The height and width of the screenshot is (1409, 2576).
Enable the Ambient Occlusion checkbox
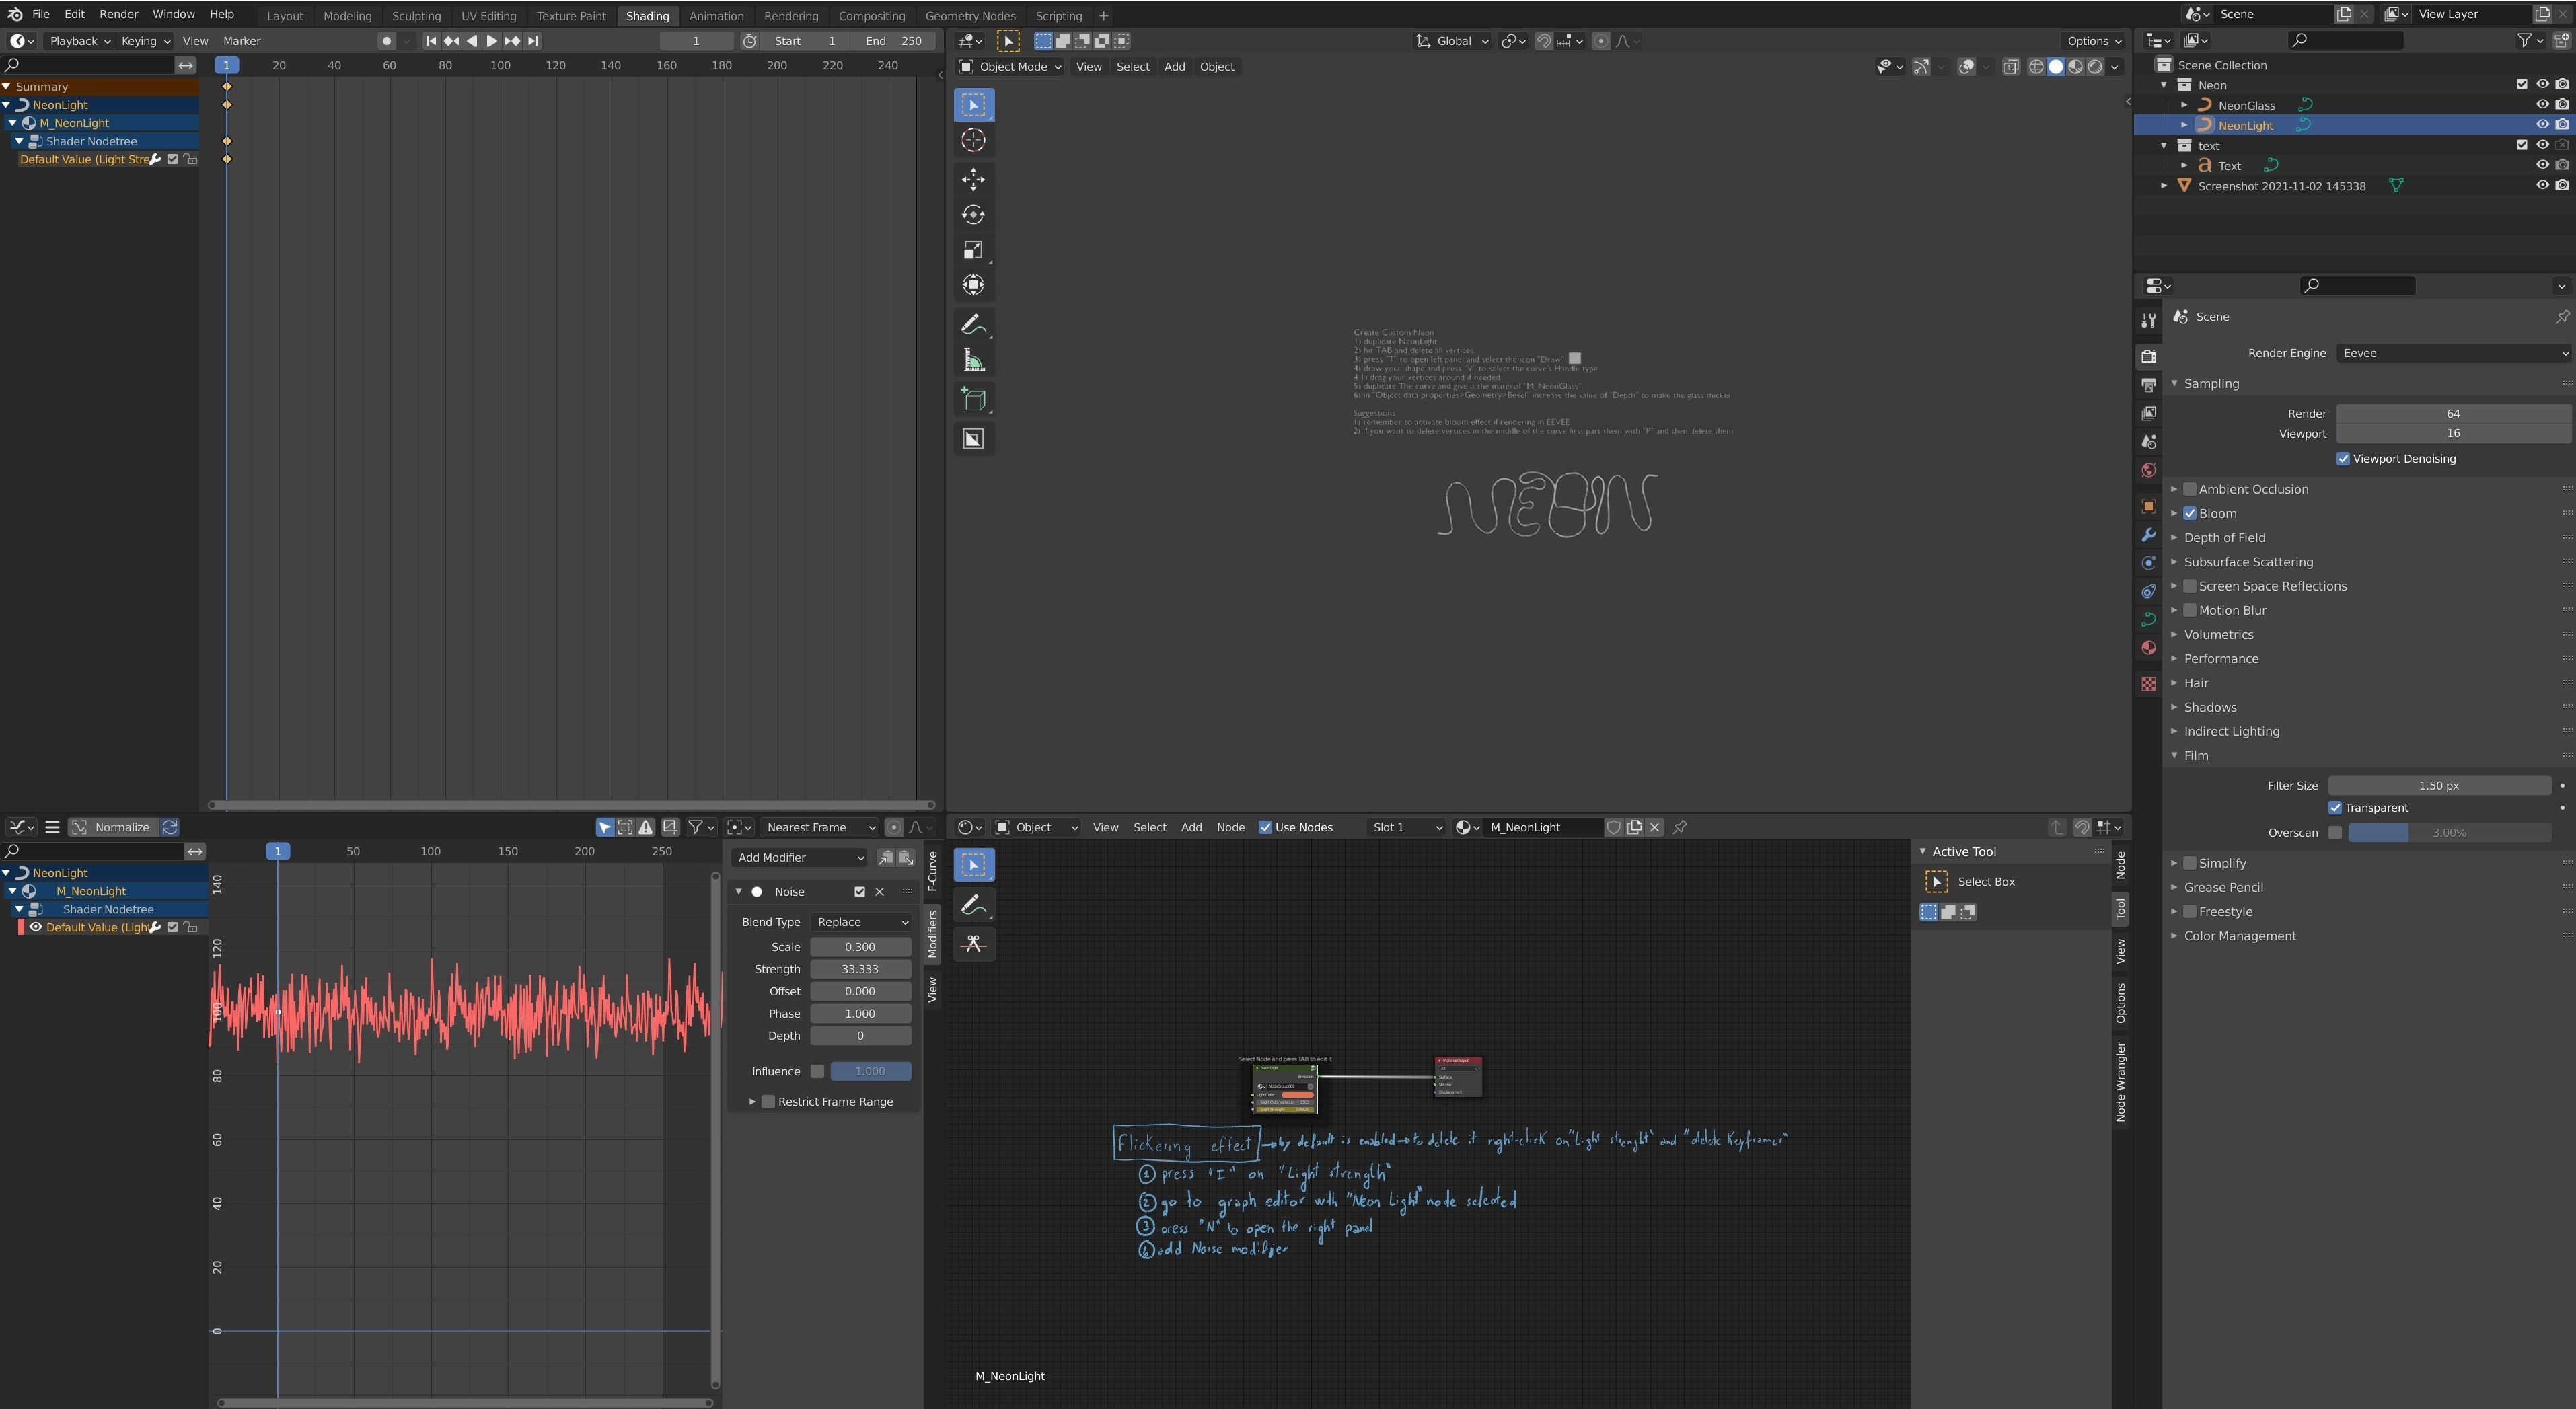click(2190, 489)
